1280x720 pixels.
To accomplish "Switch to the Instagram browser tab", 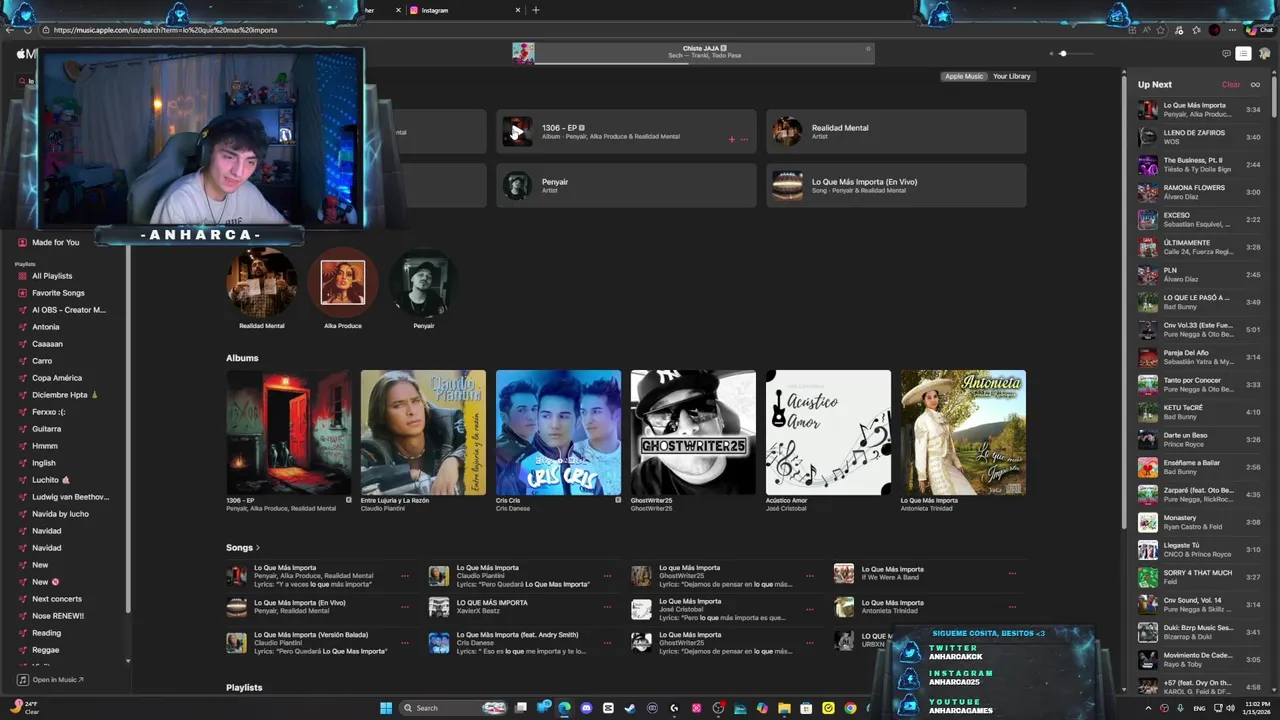I will pyautogui.click(x=435, y=10).
